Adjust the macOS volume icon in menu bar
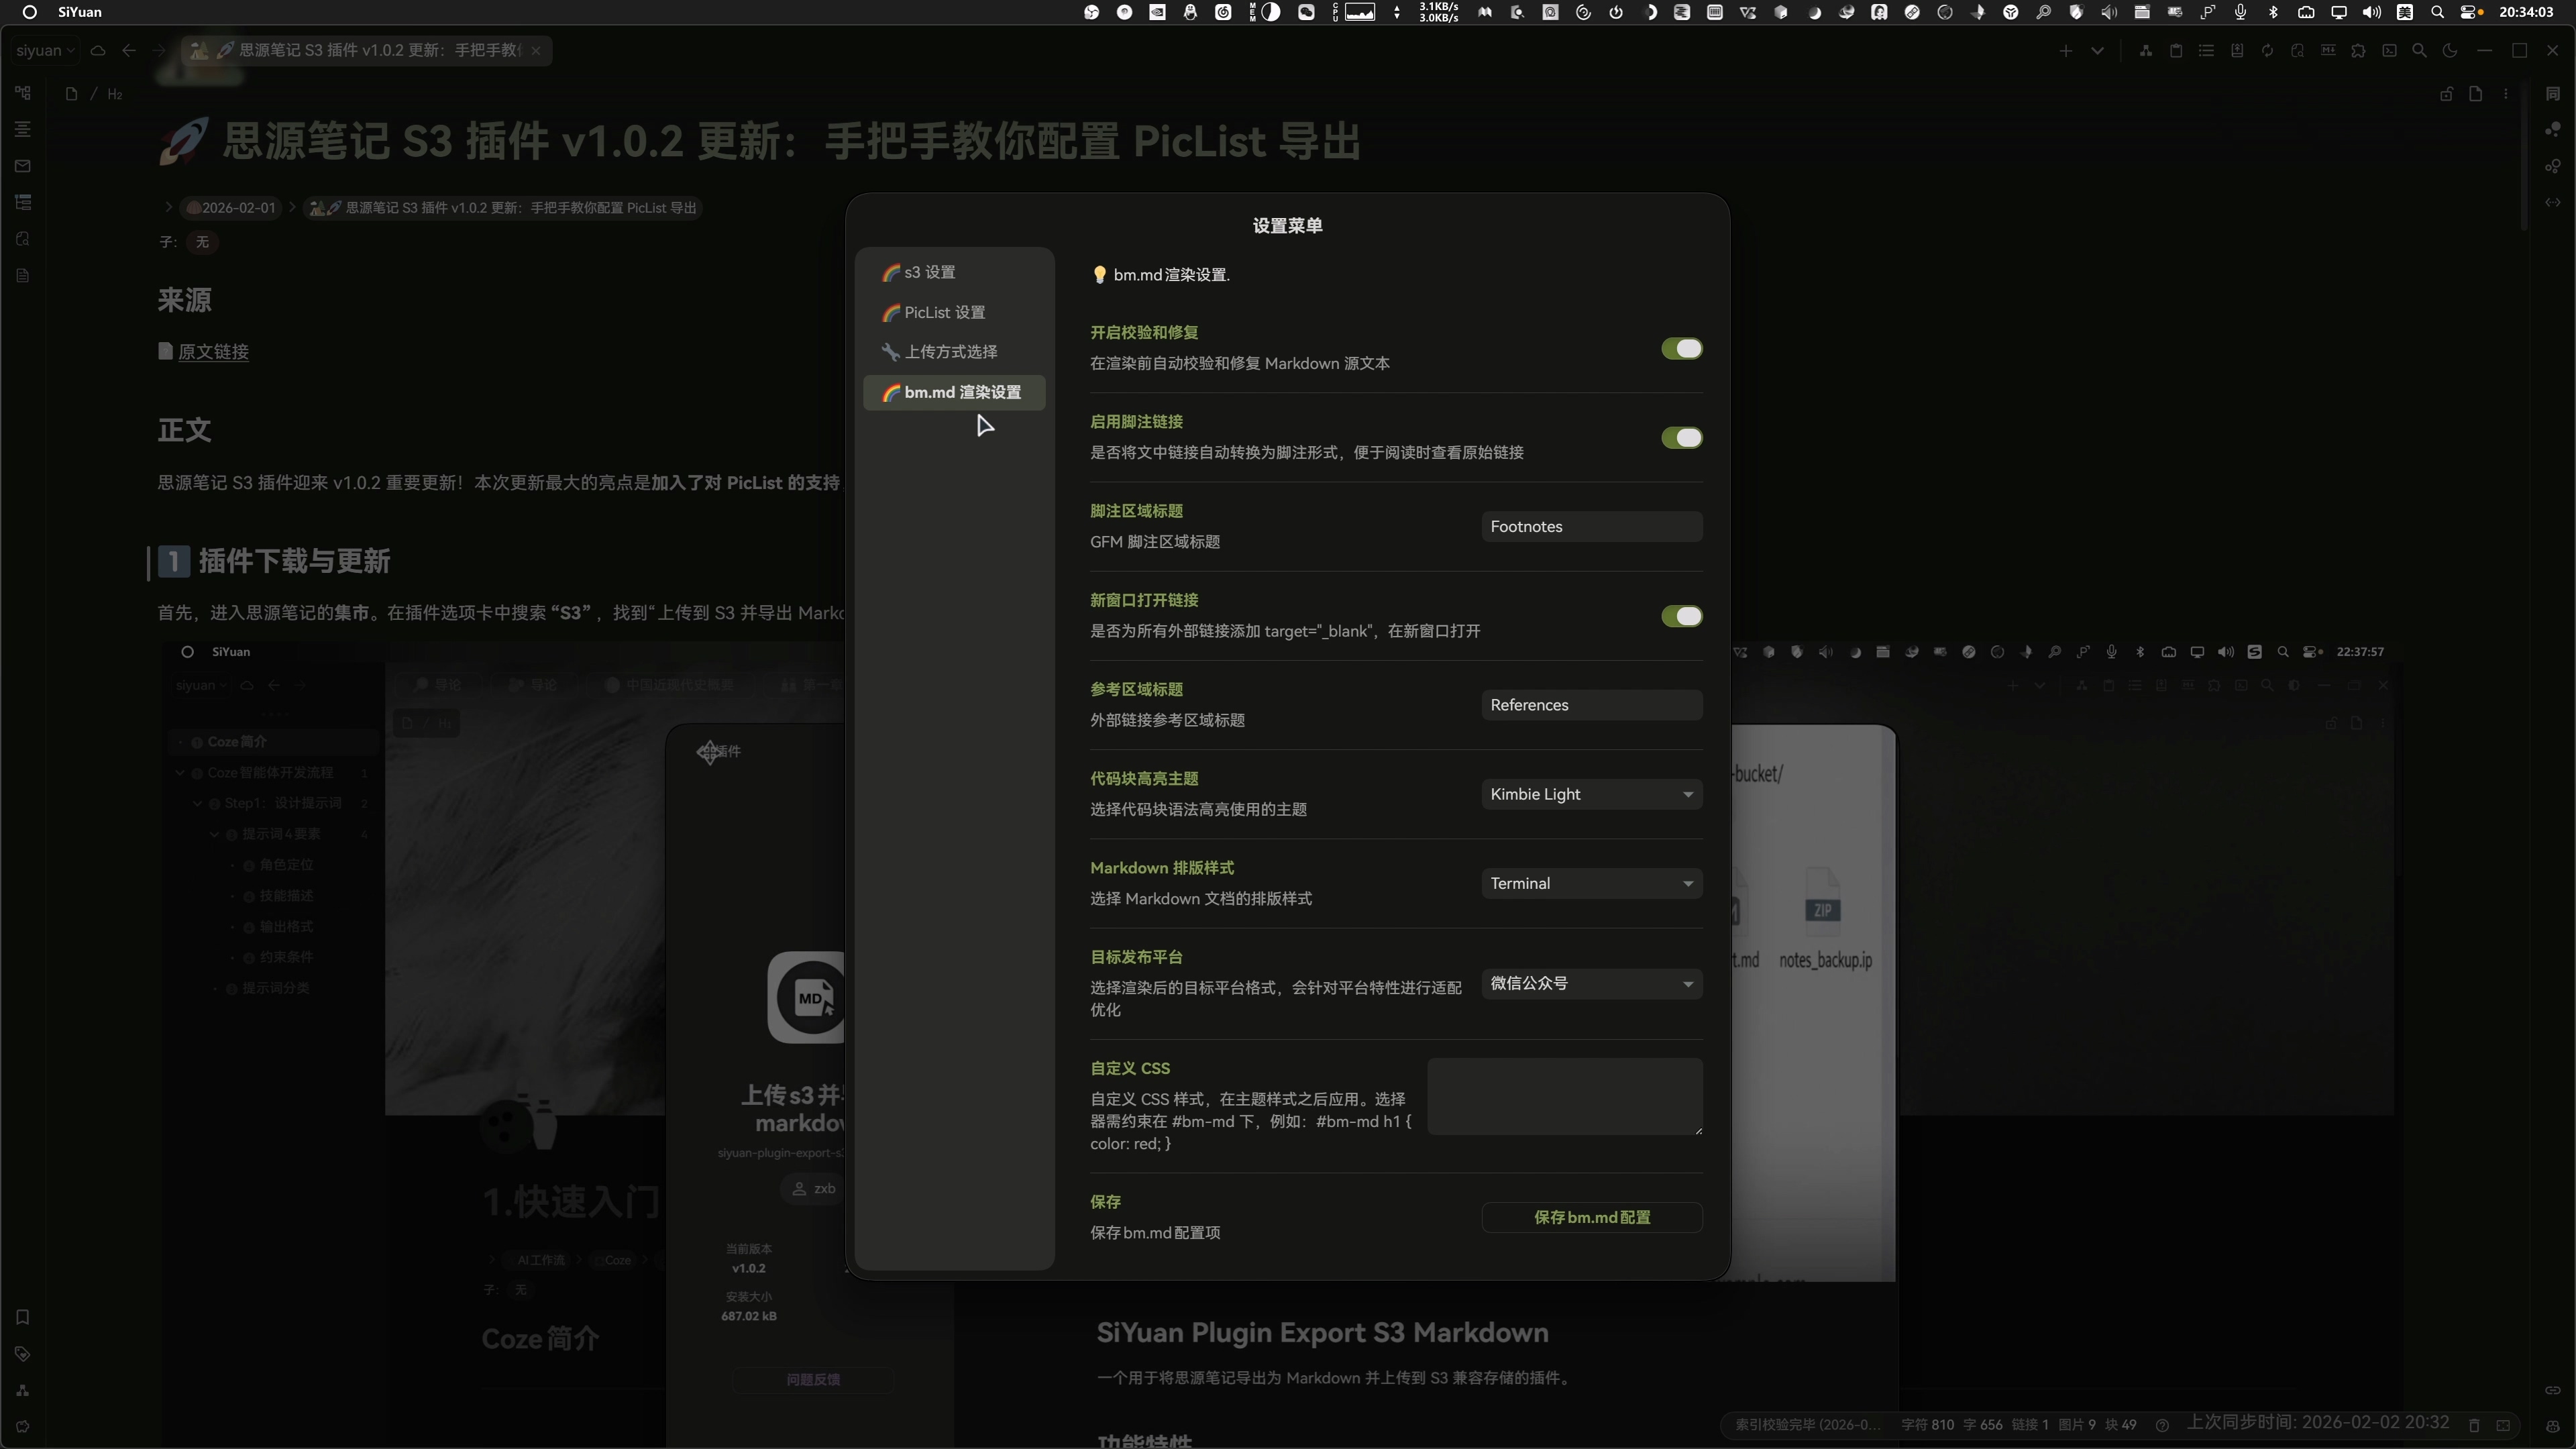Image resolution: width=2576 pixels, height=1449 pixels. [2371, 12]
